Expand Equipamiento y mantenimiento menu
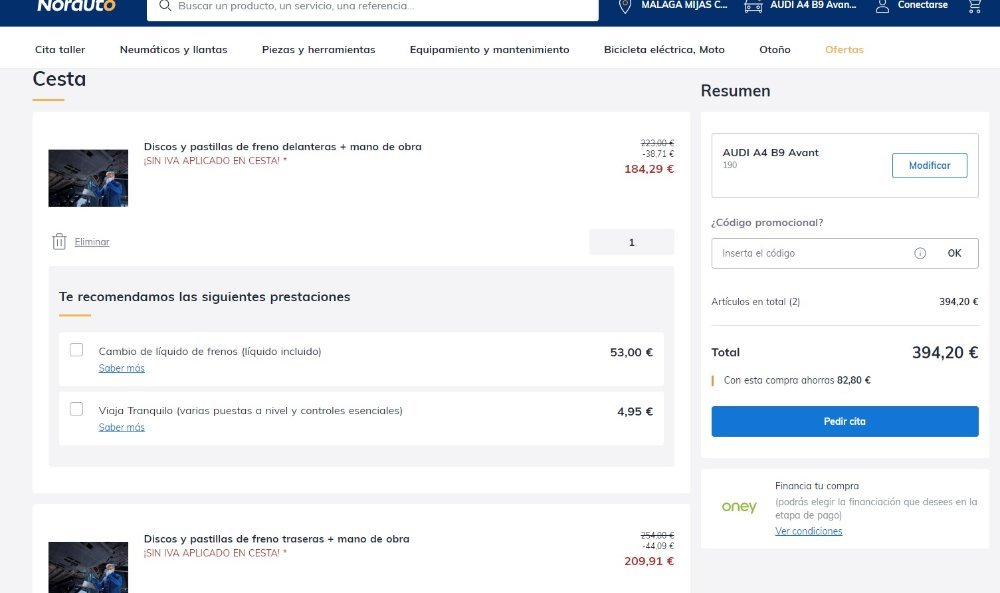Screen dimensions: 1000x593 (x=489, y=50)
